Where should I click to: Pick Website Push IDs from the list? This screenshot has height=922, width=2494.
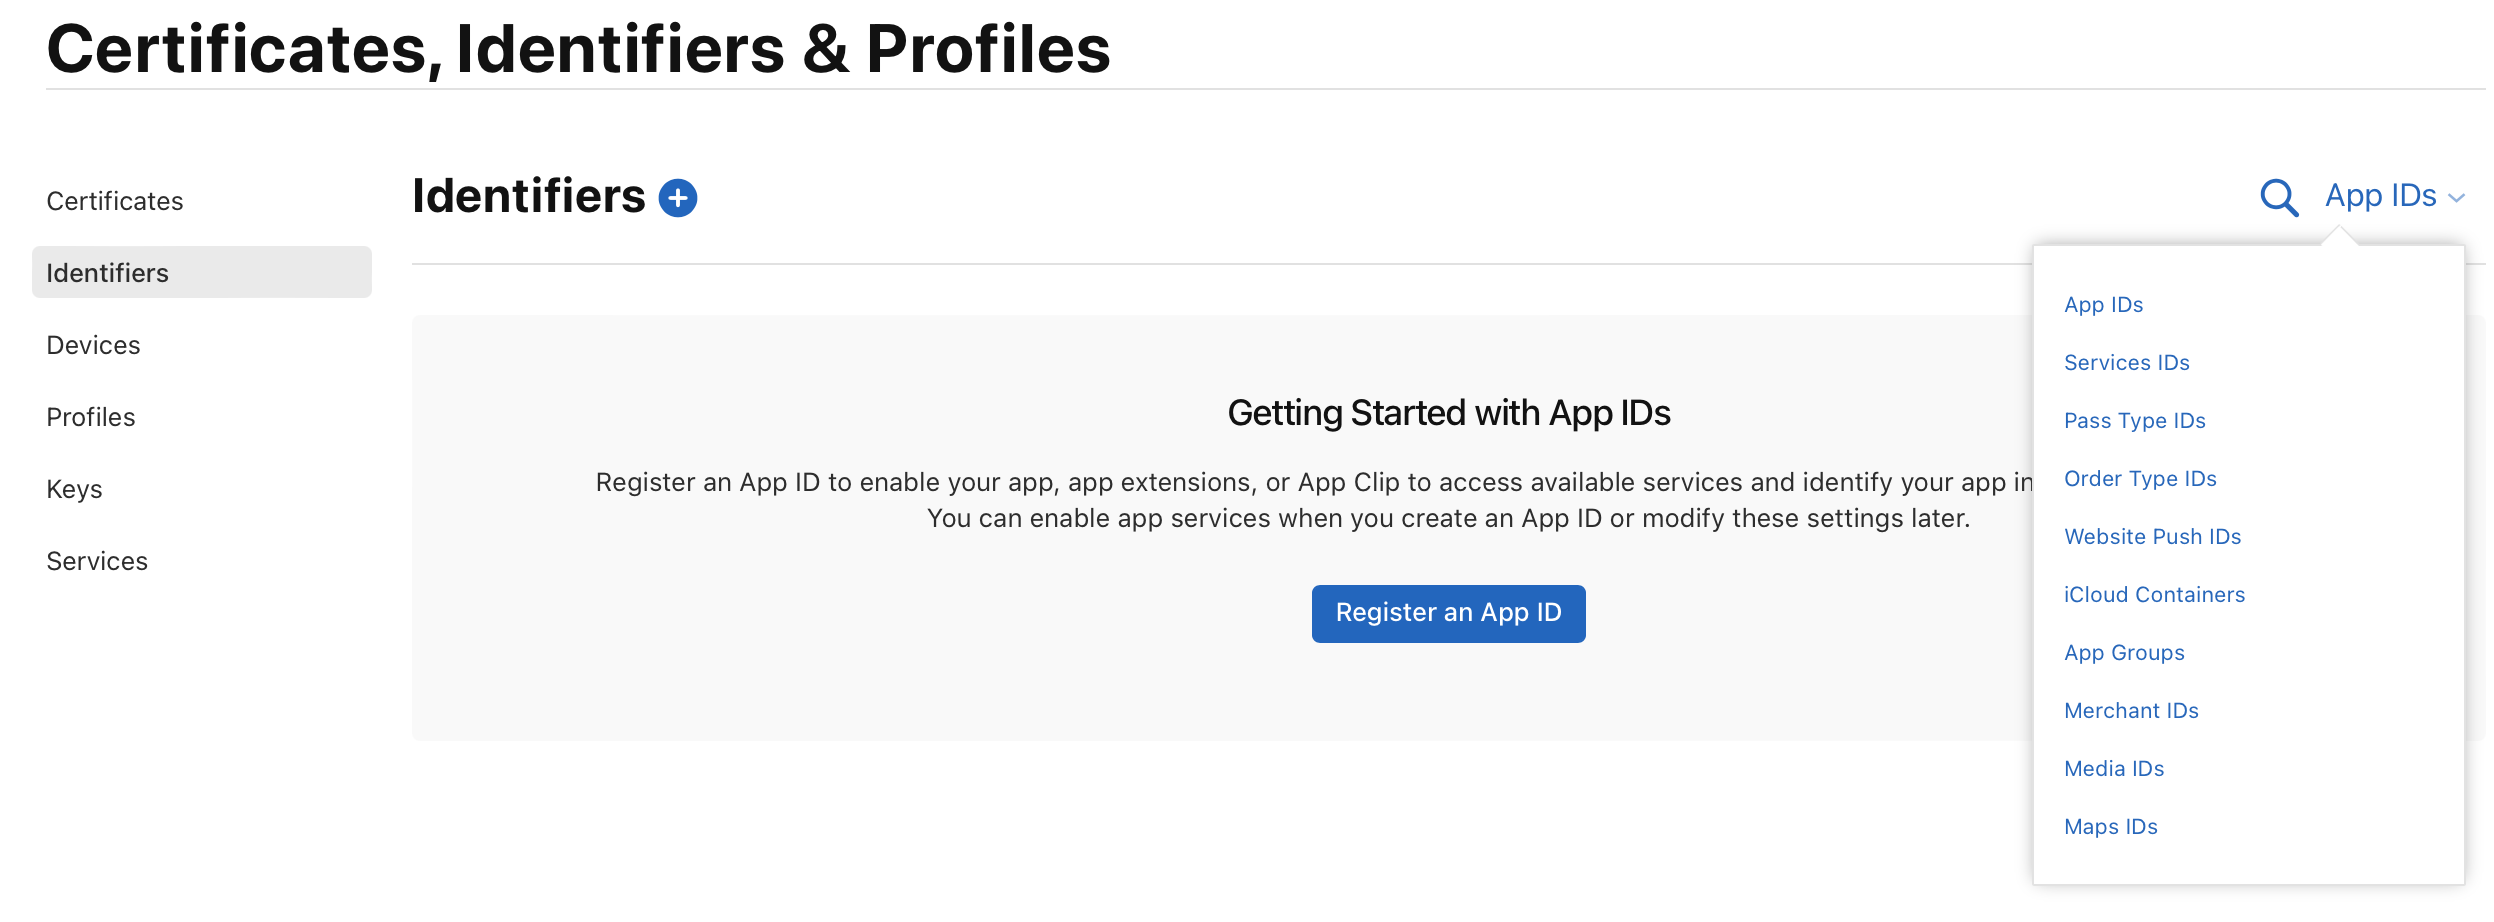(2153, 537)
